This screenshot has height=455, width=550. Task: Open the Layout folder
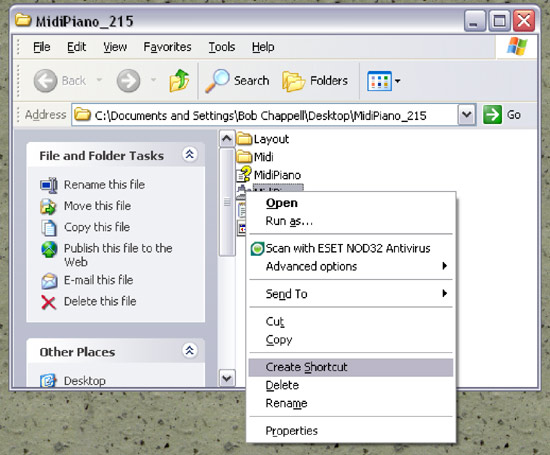pos(263,139)
